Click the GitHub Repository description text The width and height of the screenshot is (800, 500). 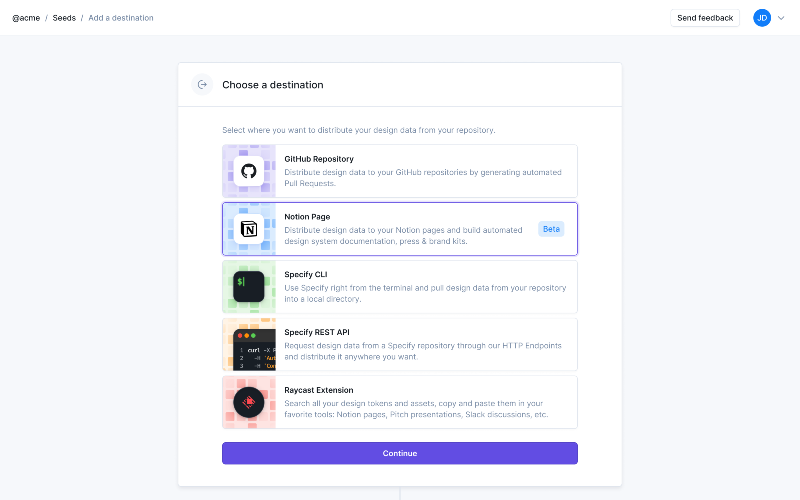pos(423,178)
